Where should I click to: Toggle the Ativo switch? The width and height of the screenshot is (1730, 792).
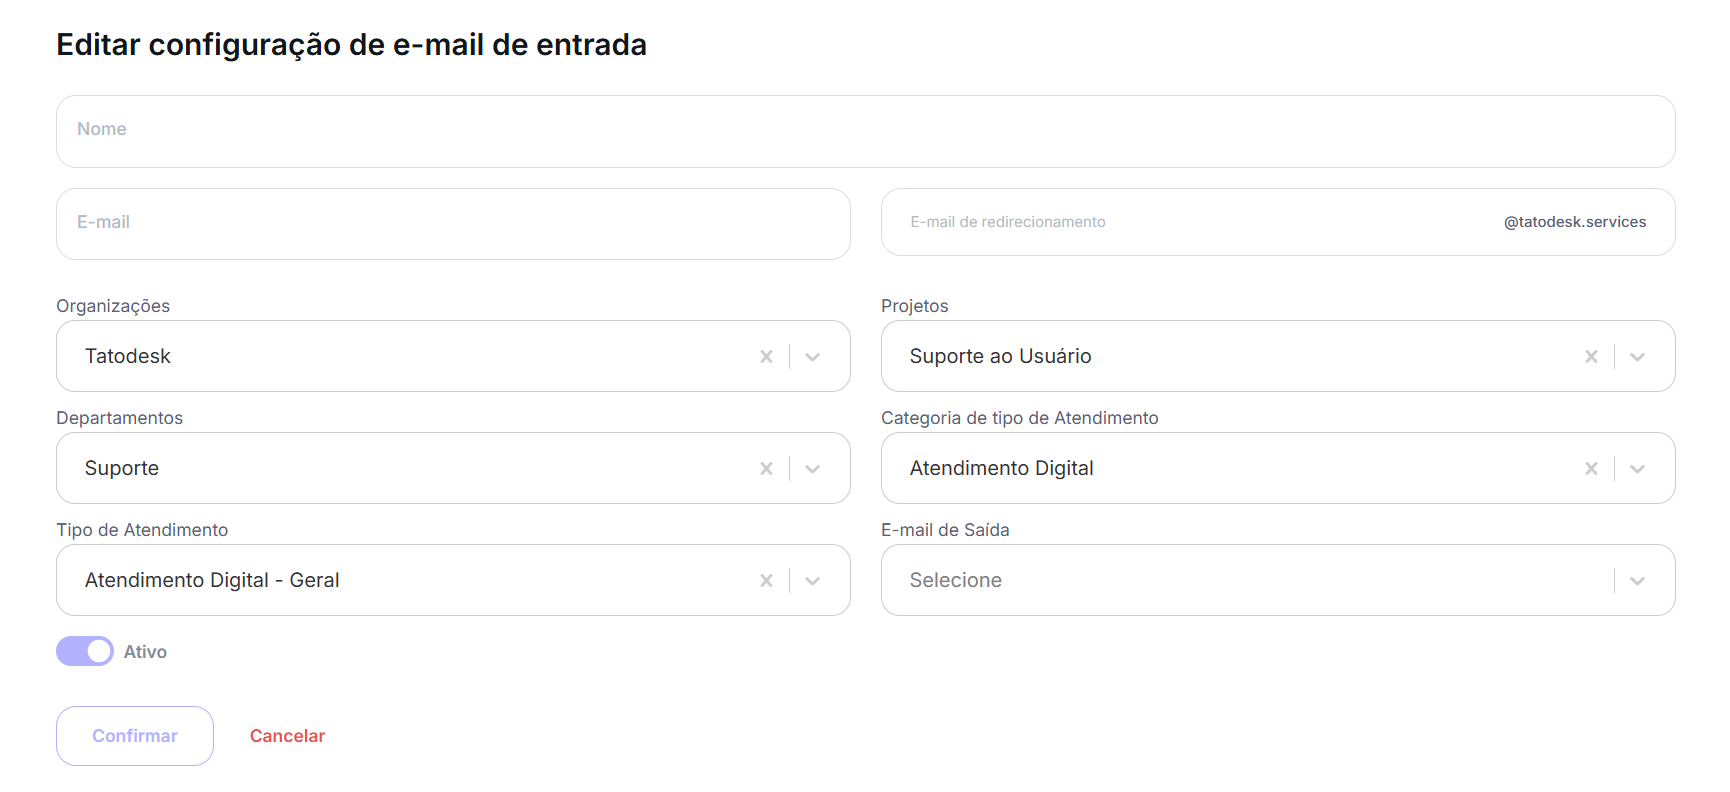pyautogui.click(x=85, y=651)
